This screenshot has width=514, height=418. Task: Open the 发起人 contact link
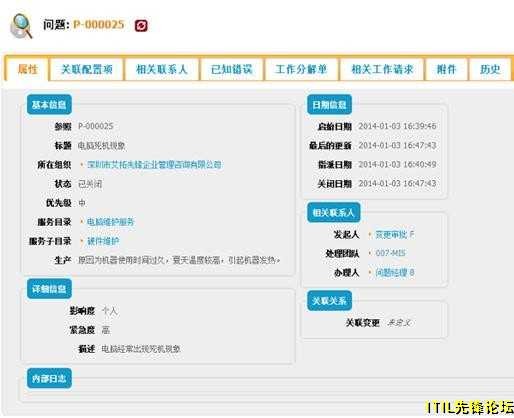pos(395,234)
